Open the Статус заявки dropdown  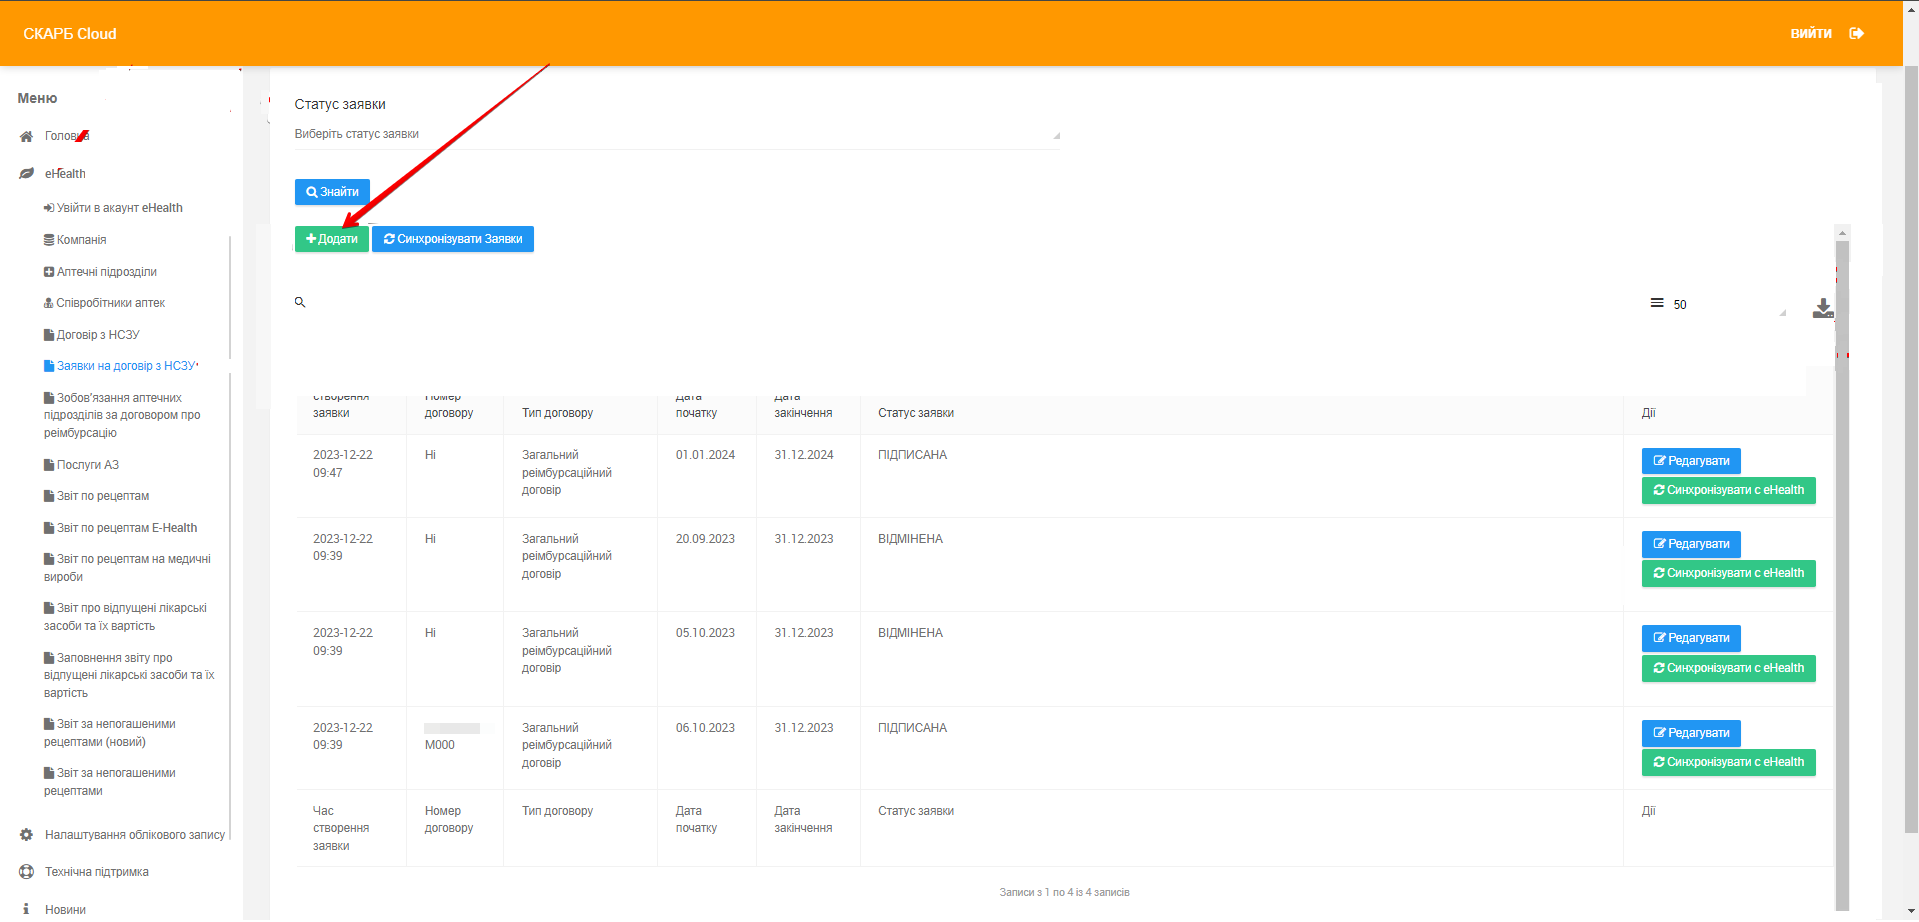pyautogui.click(x=676, y=135)
